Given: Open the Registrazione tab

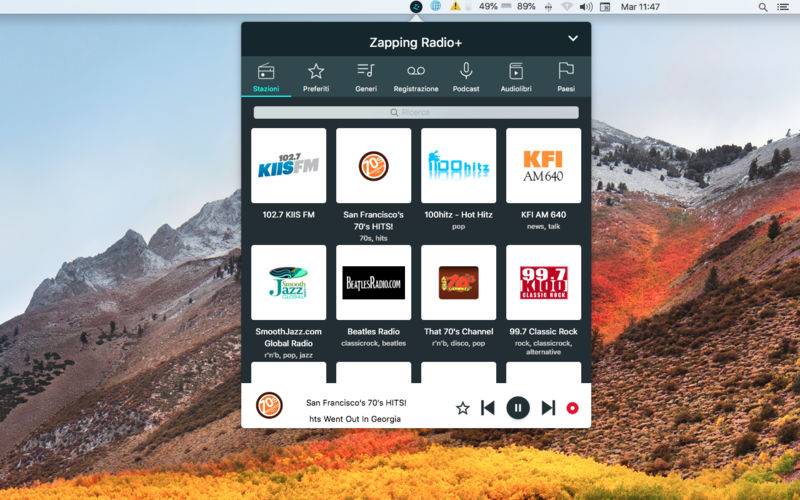Looking at the screenshot, I should coord(416,77).
